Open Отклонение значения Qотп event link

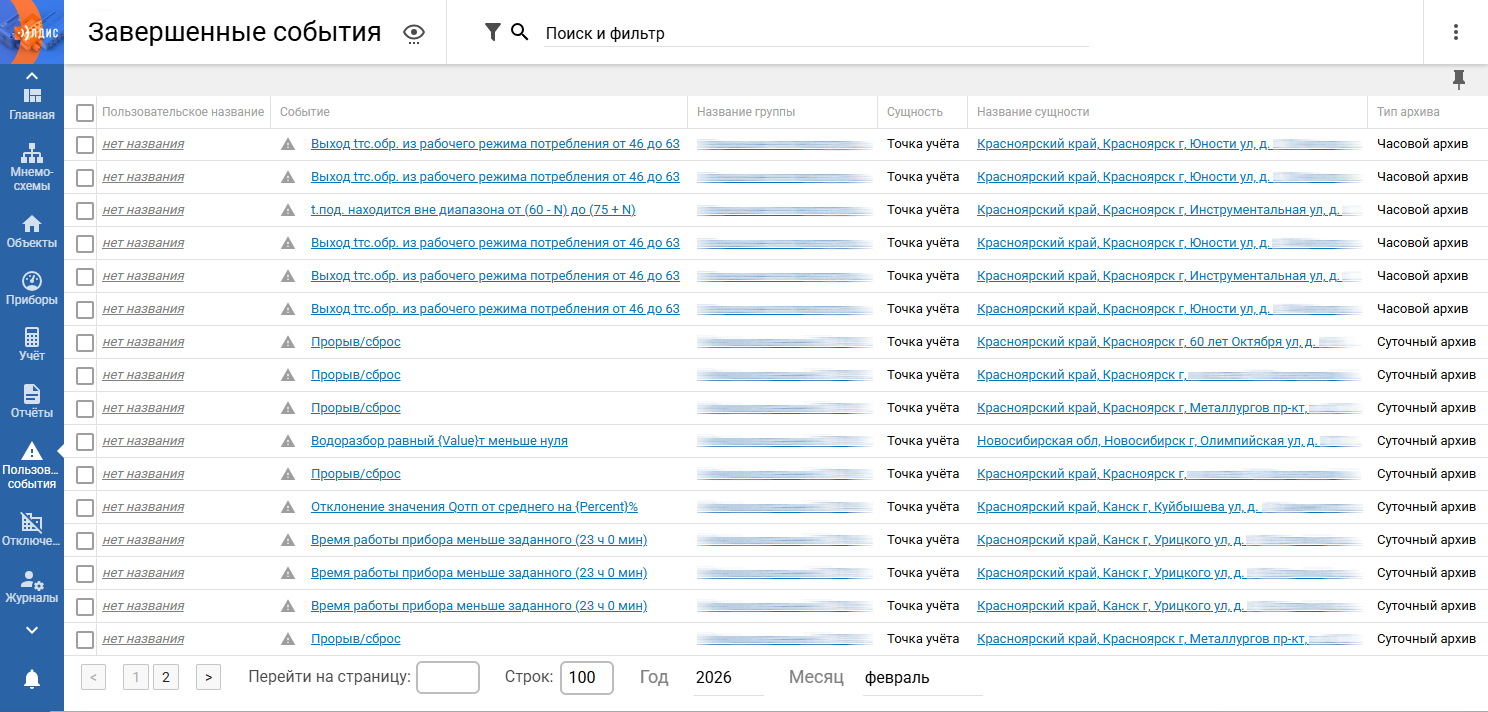474,507
